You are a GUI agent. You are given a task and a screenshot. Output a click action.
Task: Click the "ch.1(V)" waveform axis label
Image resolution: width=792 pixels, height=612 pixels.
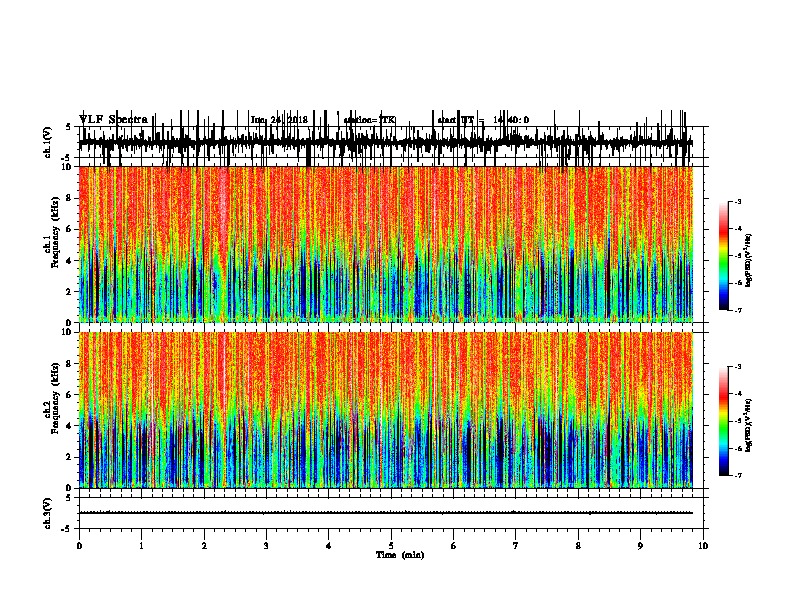[x=47, y=142]
